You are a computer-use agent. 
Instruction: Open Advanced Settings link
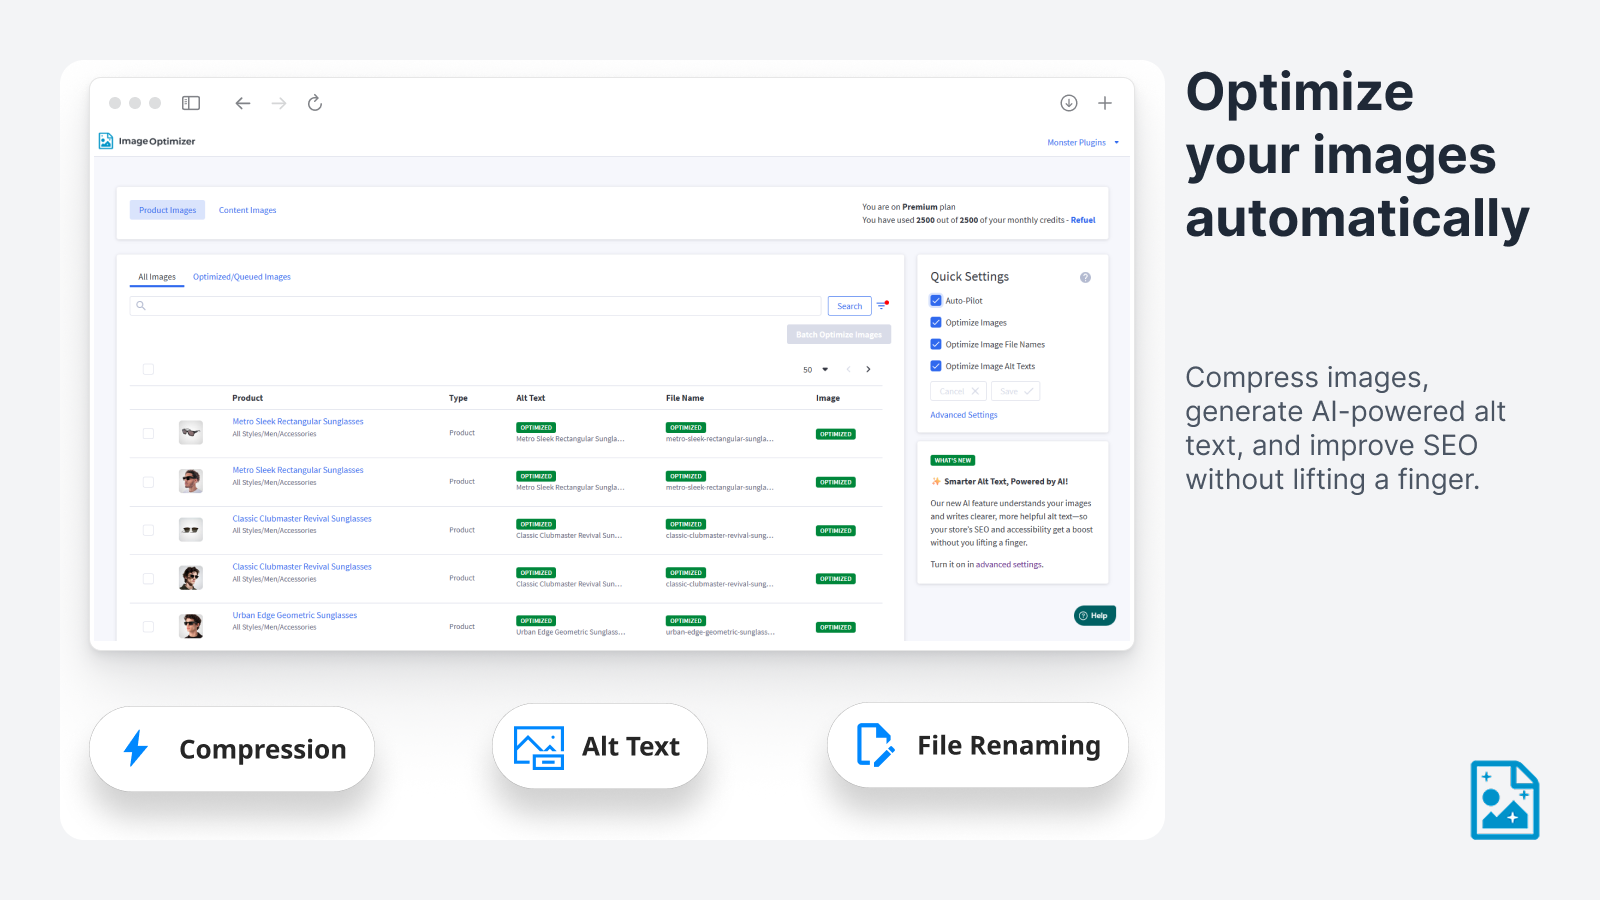(x=964, y=415)
